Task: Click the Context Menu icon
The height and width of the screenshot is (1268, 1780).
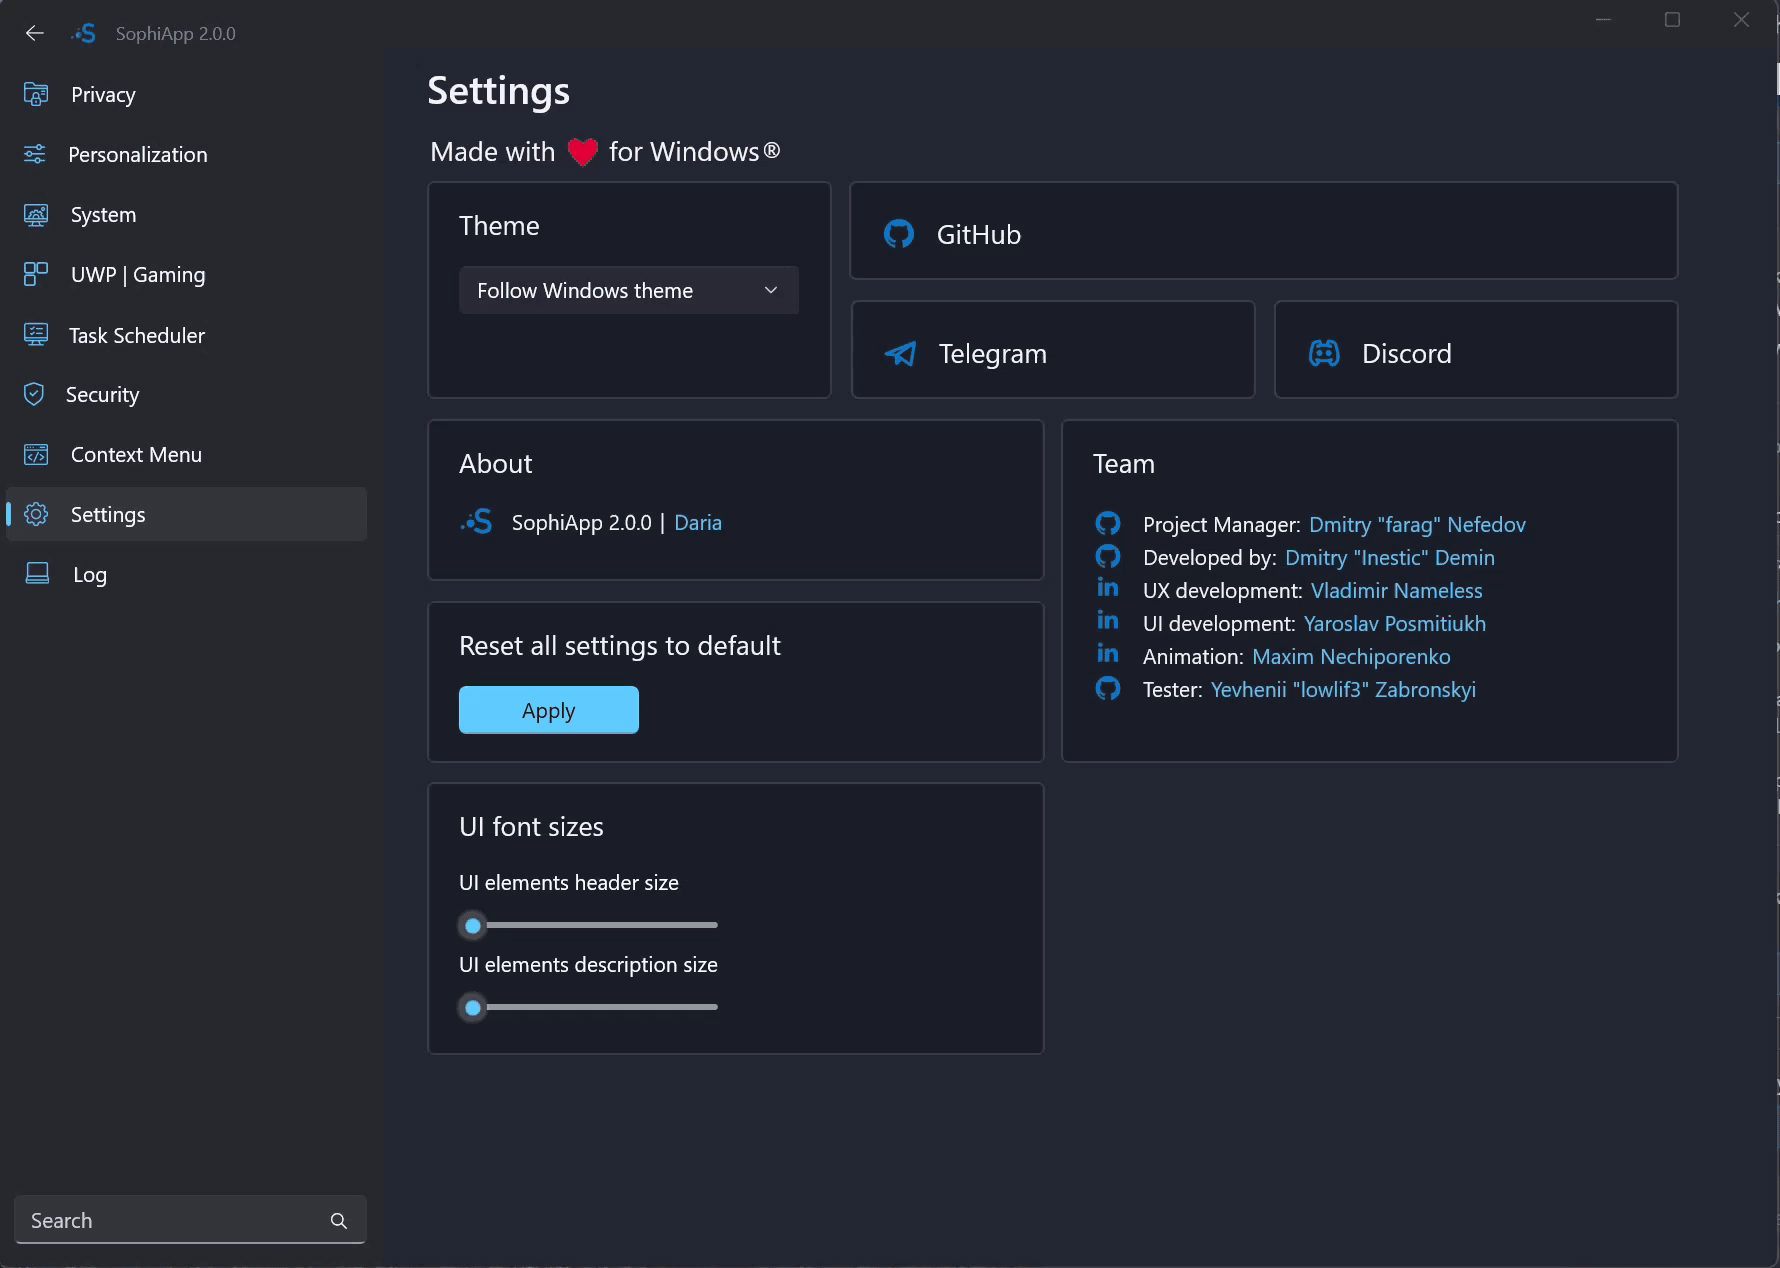Action: tap(36, 455)
